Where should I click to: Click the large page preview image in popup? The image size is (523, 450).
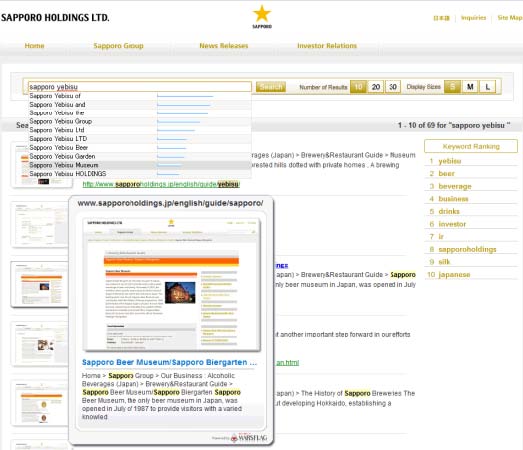pyautogui.click(x=171, y=284)
